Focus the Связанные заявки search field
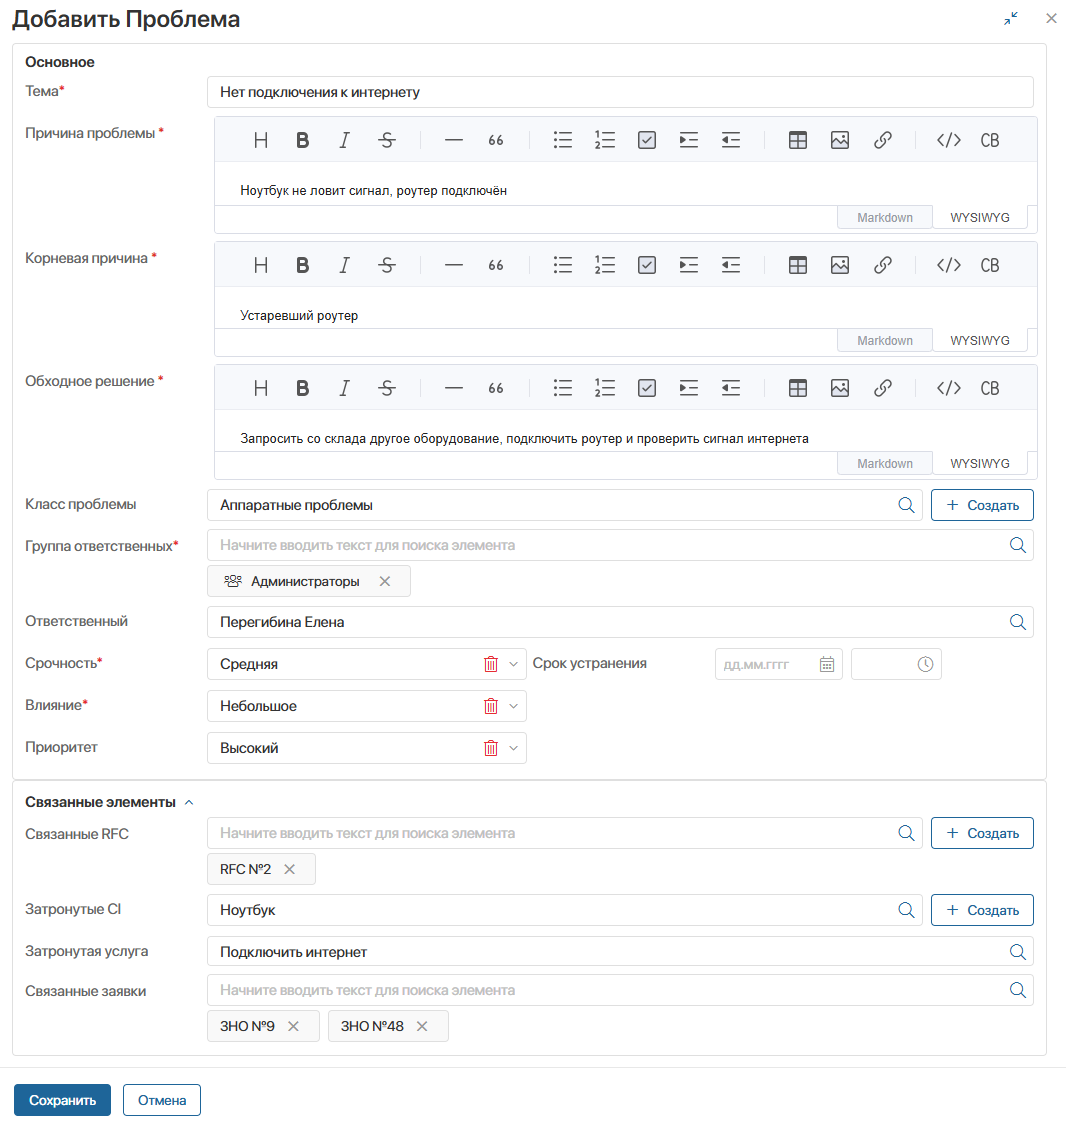The image size is (1066, 1125). tap(621, 990)
